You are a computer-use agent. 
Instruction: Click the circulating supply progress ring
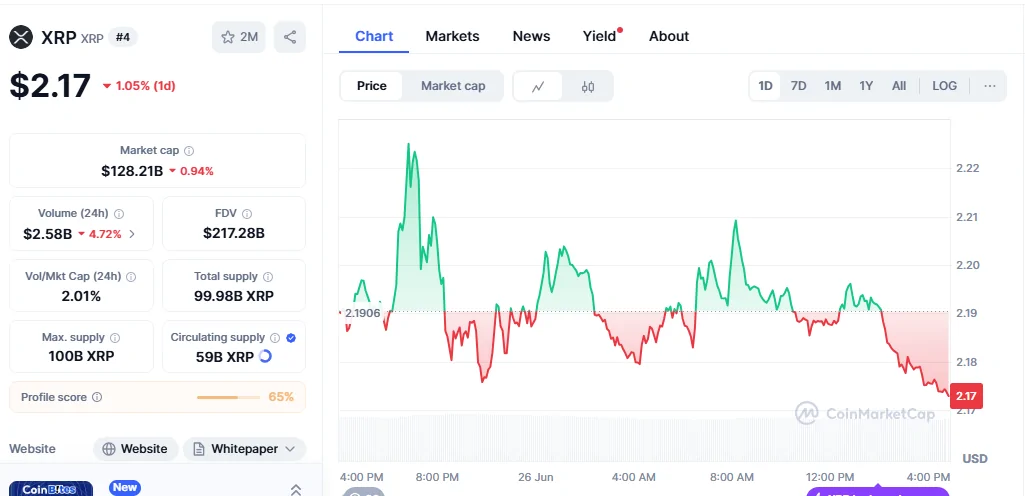pos(265,357)
